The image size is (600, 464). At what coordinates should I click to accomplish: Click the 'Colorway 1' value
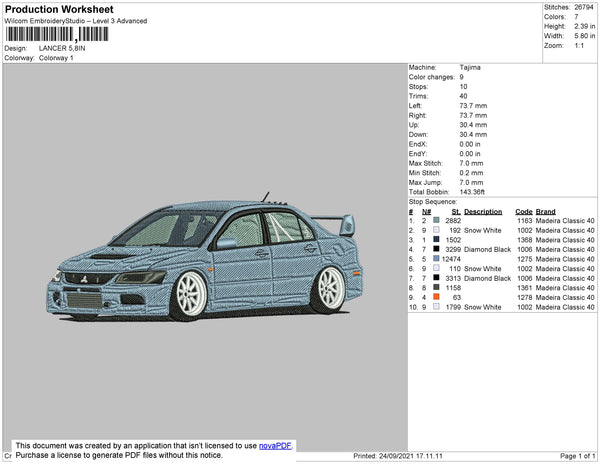click(56, 58)
